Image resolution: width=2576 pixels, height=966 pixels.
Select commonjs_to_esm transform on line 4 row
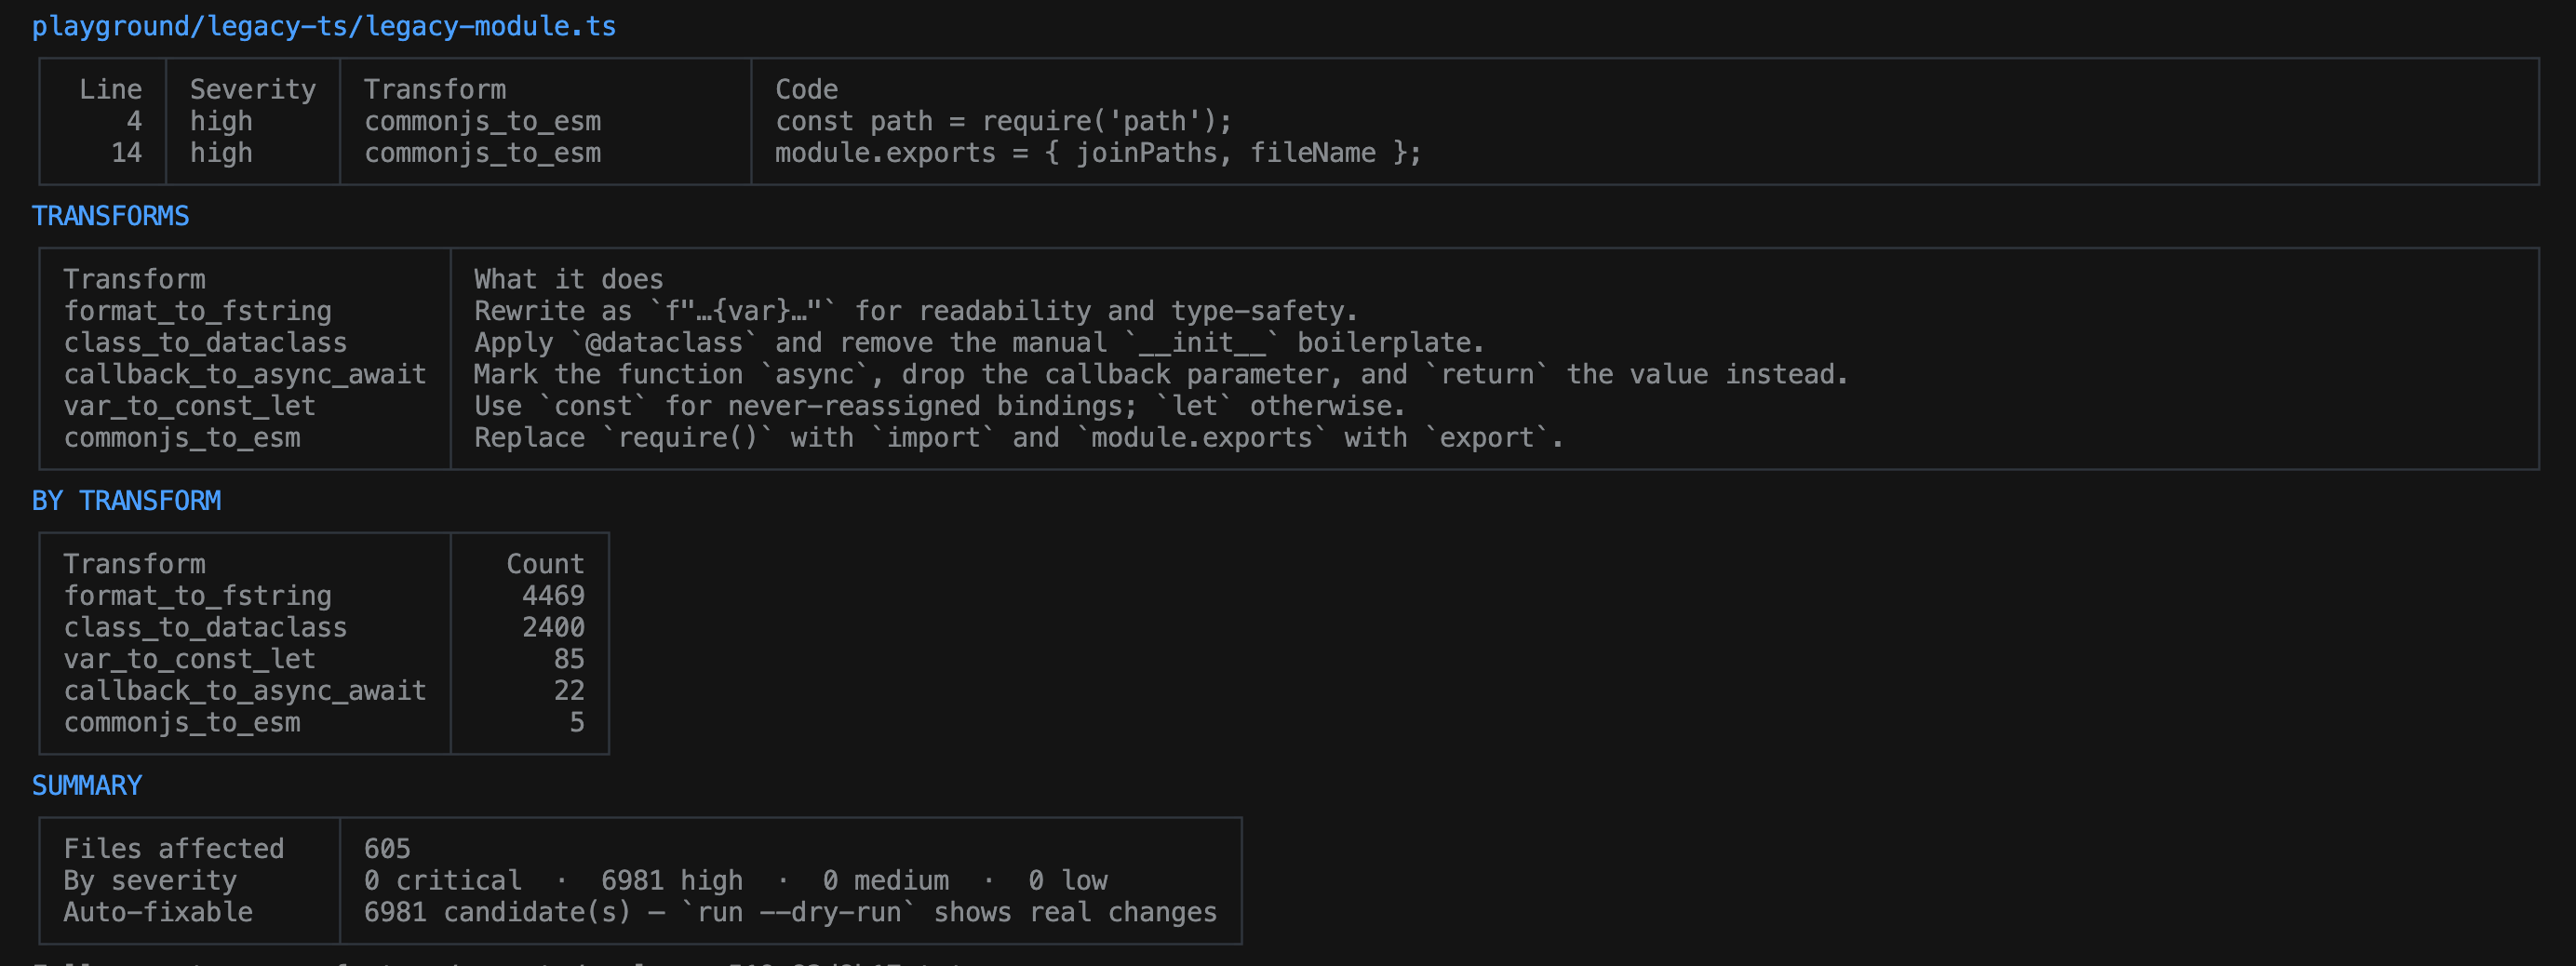[483, 121]
